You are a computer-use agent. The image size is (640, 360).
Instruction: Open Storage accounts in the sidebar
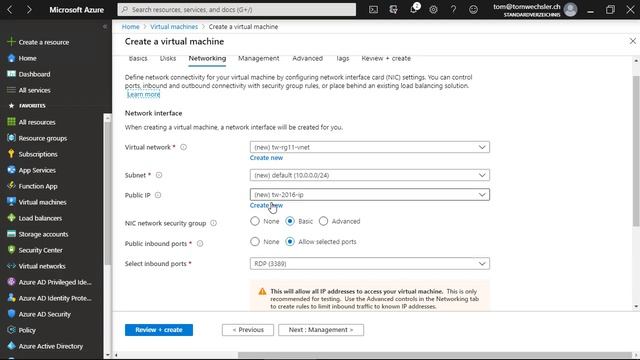(x=43, y=234)
